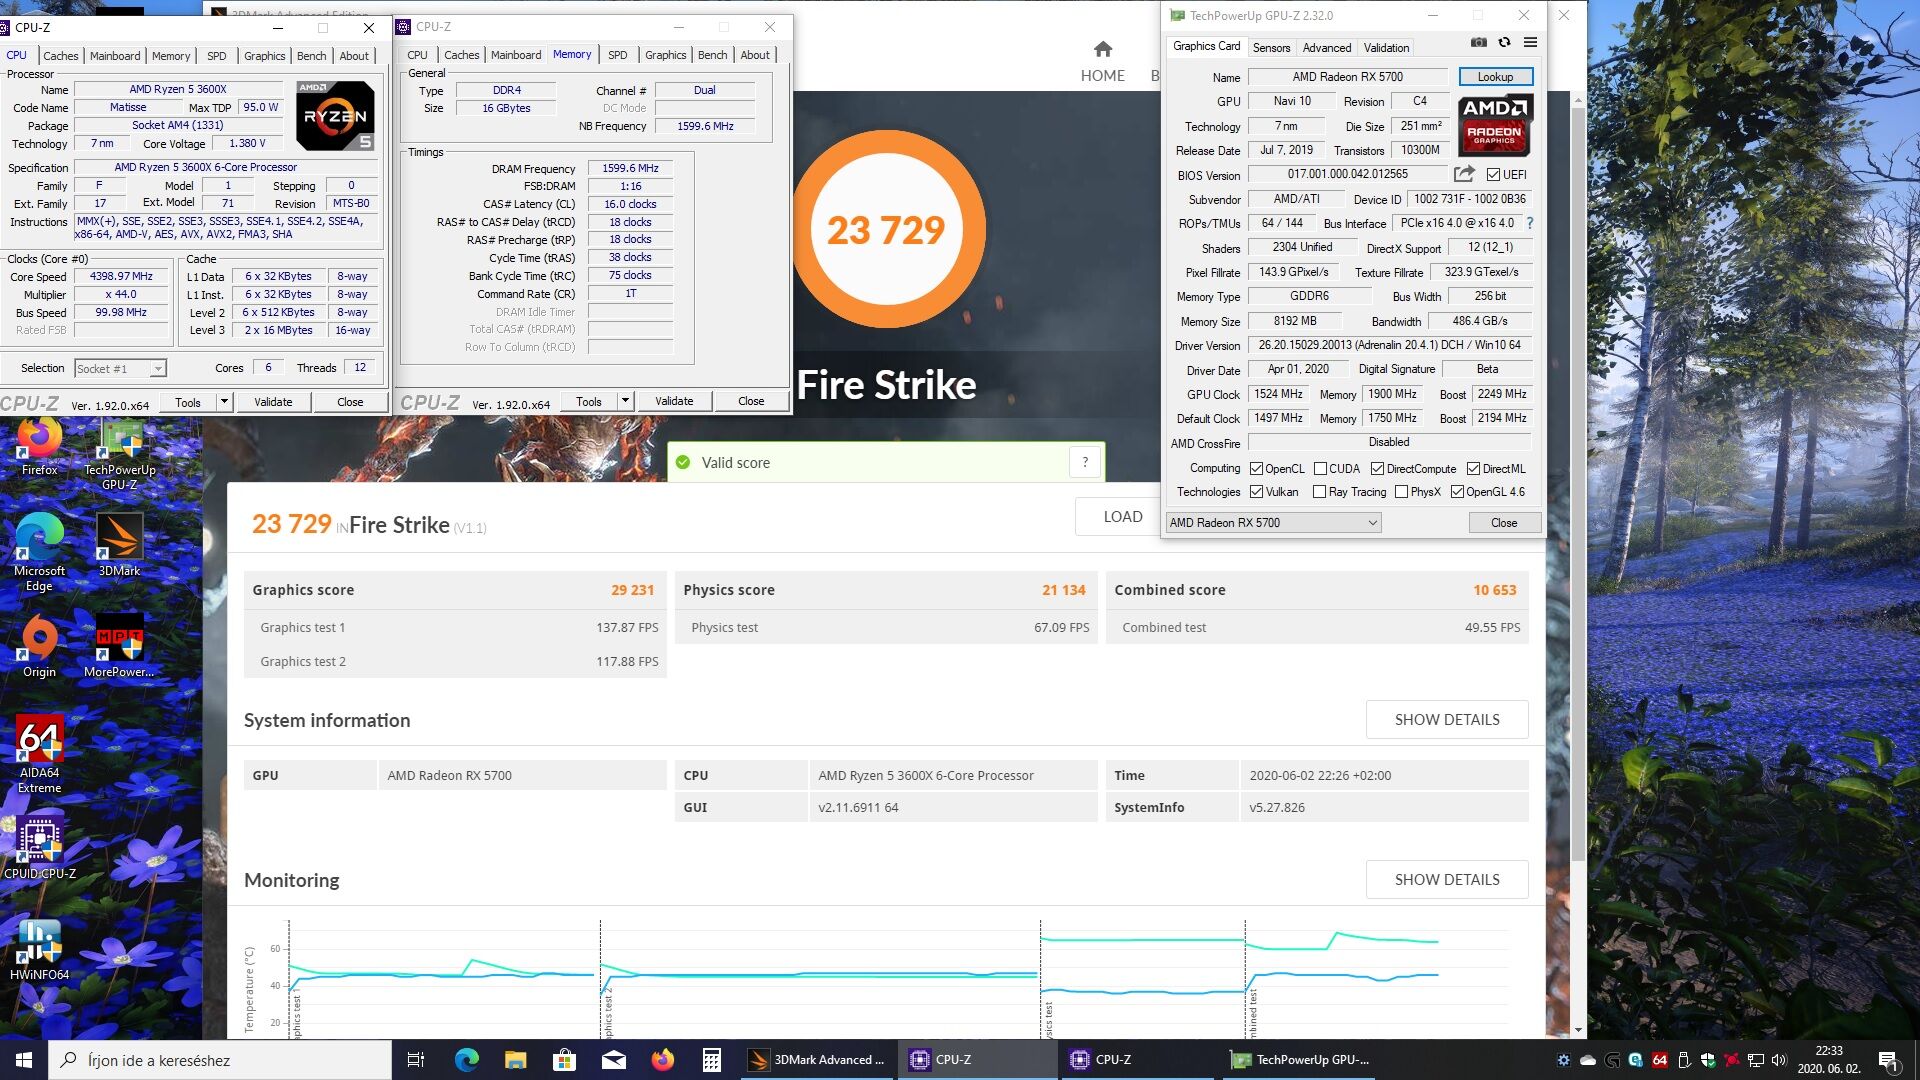The height and width of the screenshot is (1080, 1920).
Task: Open Caches tab in processor CPU-Z window
Action: [61, 56]
